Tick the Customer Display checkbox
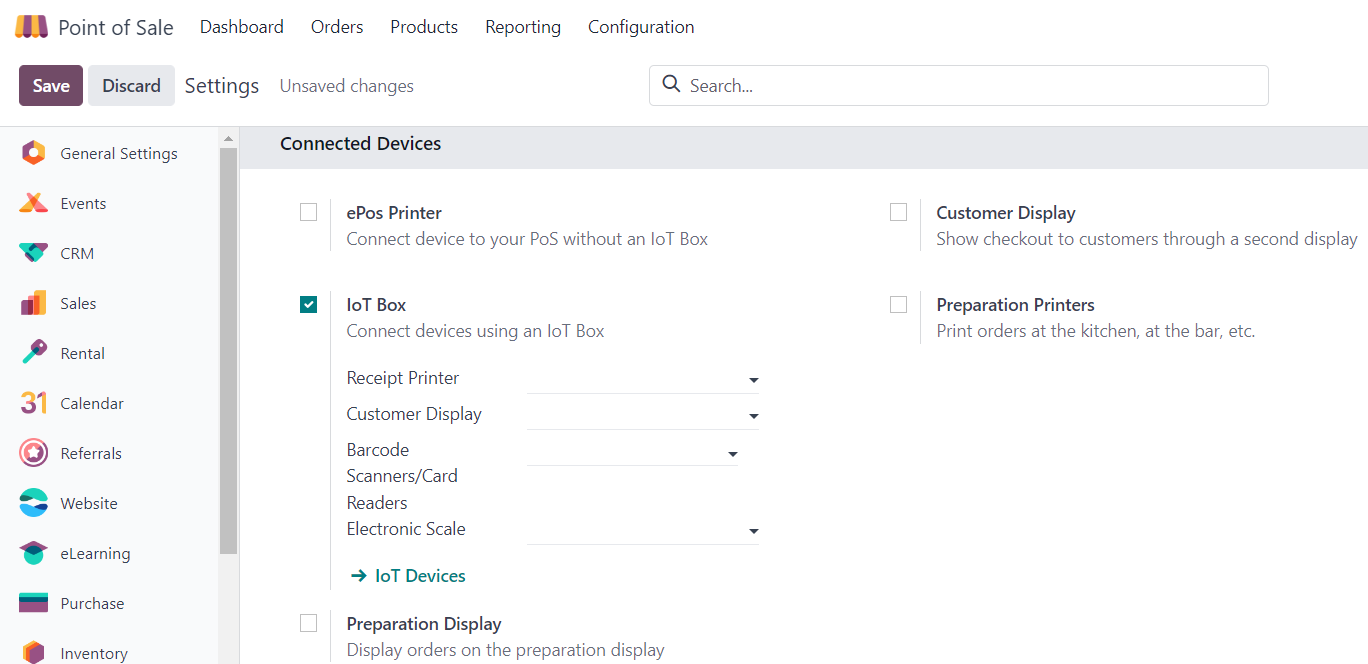Image resolution: width=1368 pixels, height=664 pixels. pos(898,212)
